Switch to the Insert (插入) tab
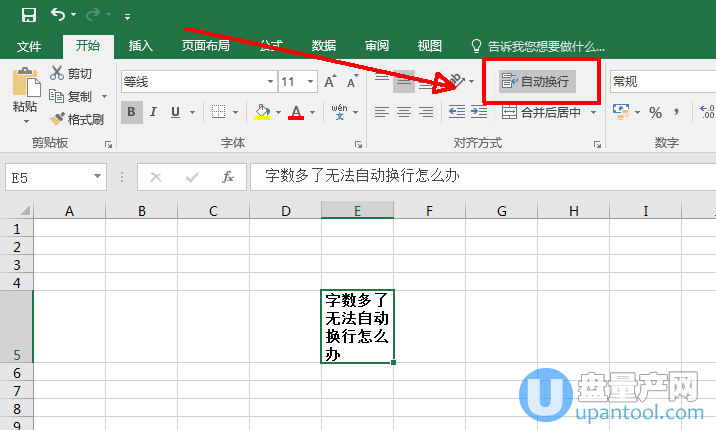 (x=141, y=46)
